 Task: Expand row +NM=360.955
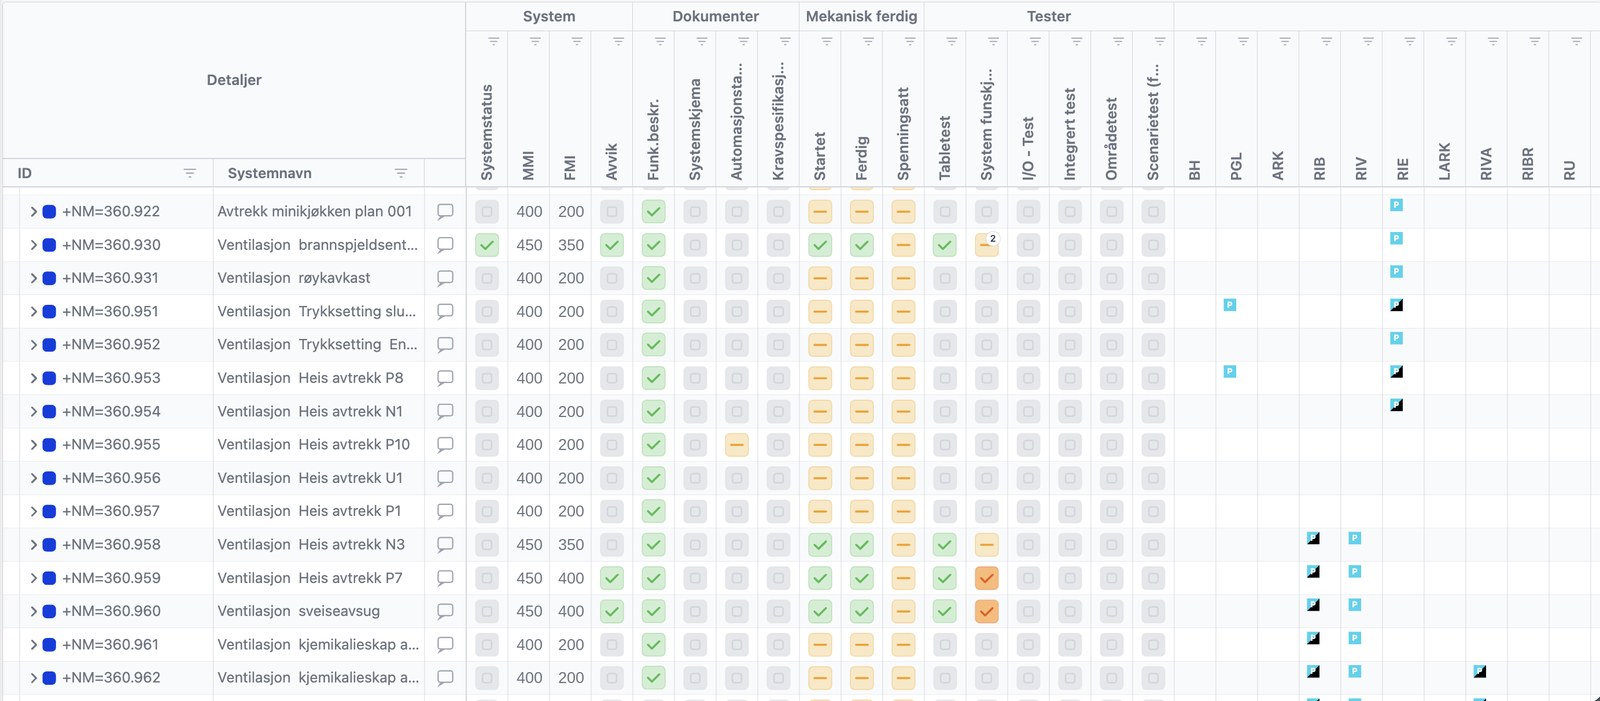33,444
